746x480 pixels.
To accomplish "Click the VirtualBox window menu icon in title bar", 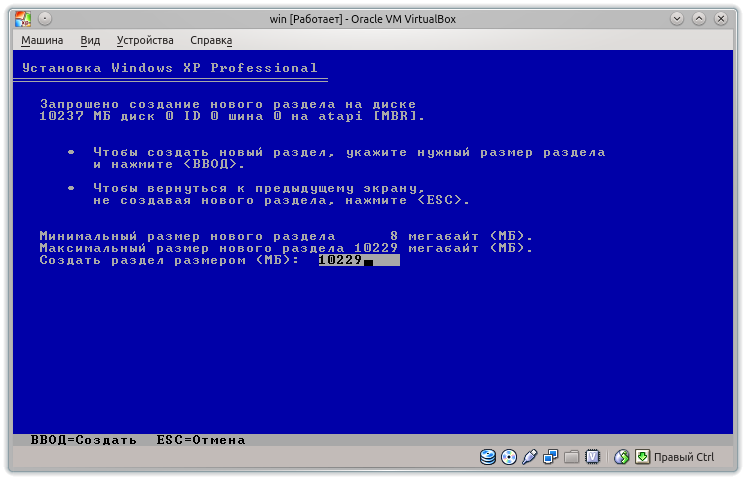I will [23, 19].
